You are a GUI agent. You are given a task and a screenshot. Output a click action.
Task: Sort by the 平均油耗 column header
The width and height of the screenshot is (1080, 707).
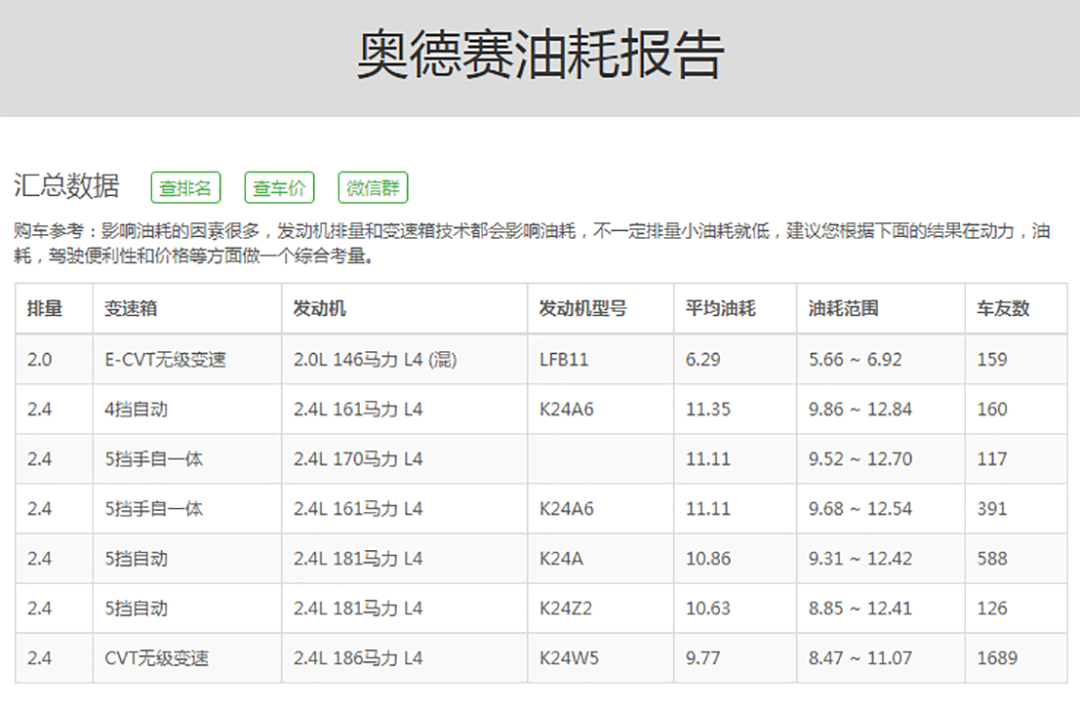coord(721,309)
